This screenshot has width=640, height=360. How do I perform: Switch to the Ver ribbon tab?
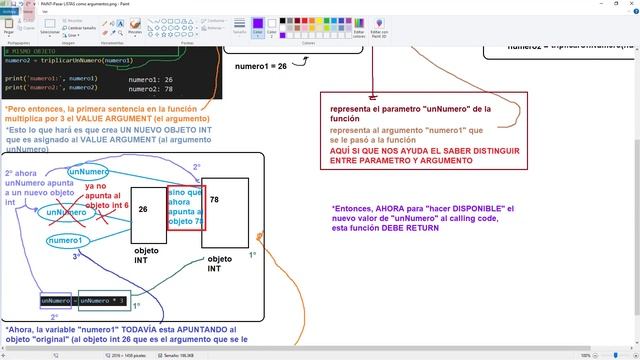click(x=45, y=11)
